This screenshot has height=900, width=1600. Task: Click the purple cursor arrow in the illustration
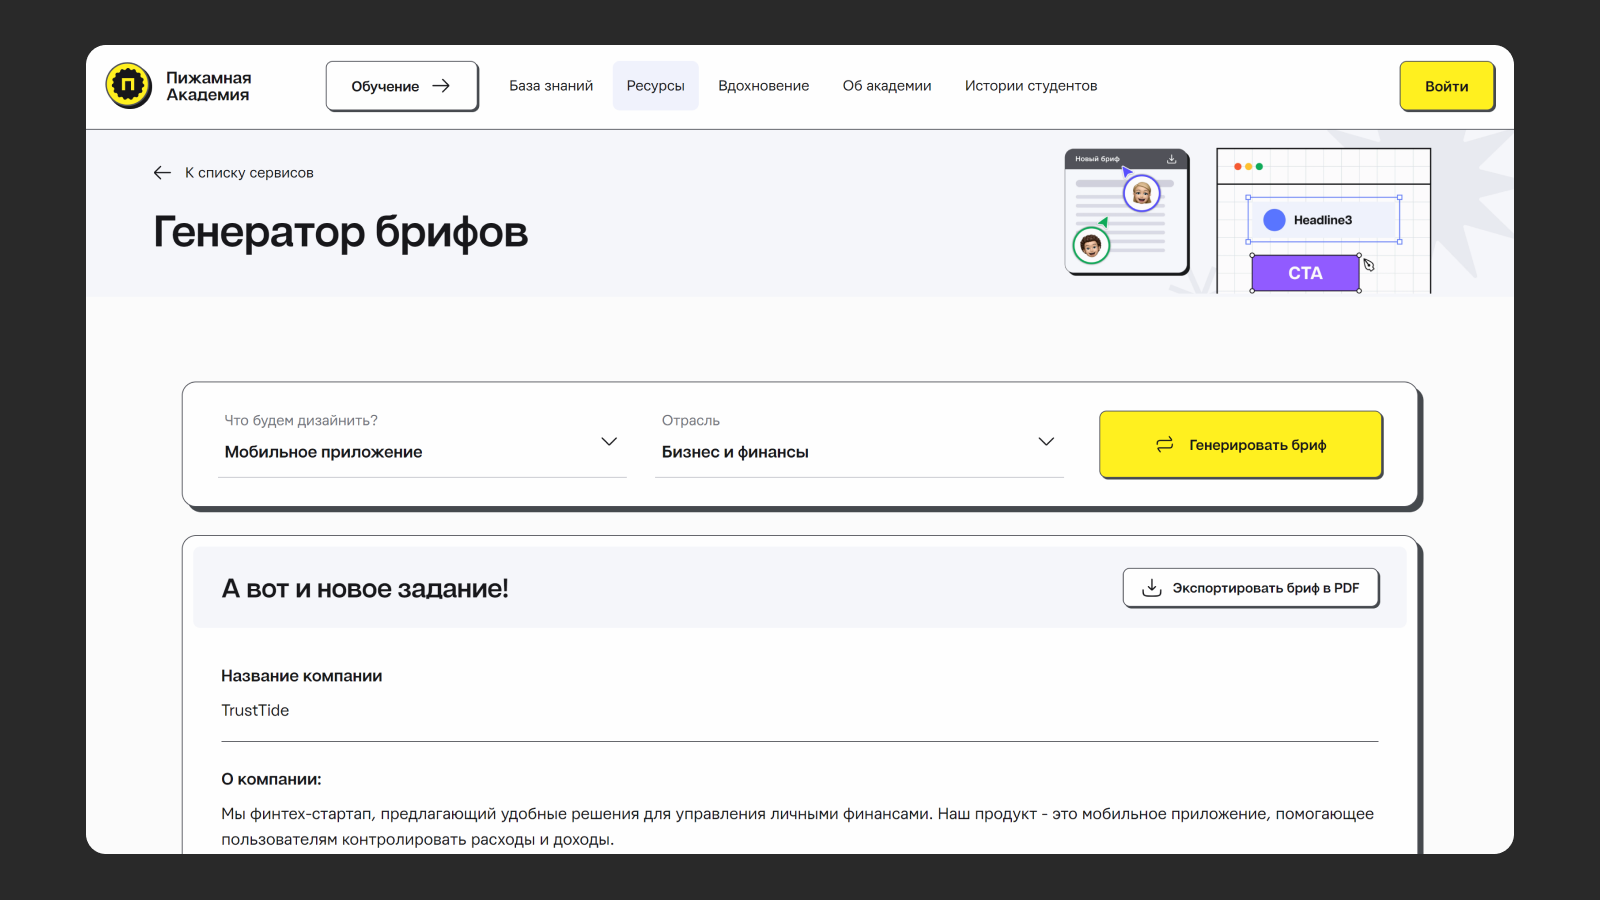pos(1128,171)
